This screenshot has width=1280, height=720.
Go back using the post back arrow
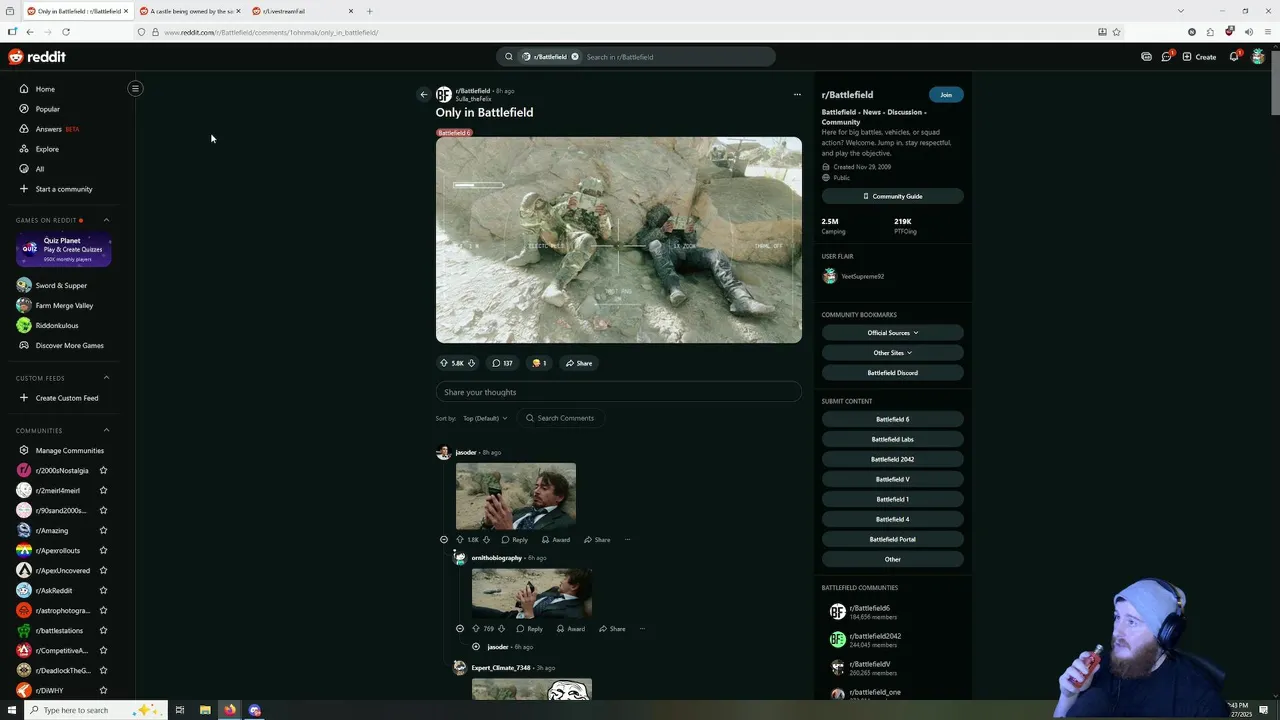click(x=423, y=95)
